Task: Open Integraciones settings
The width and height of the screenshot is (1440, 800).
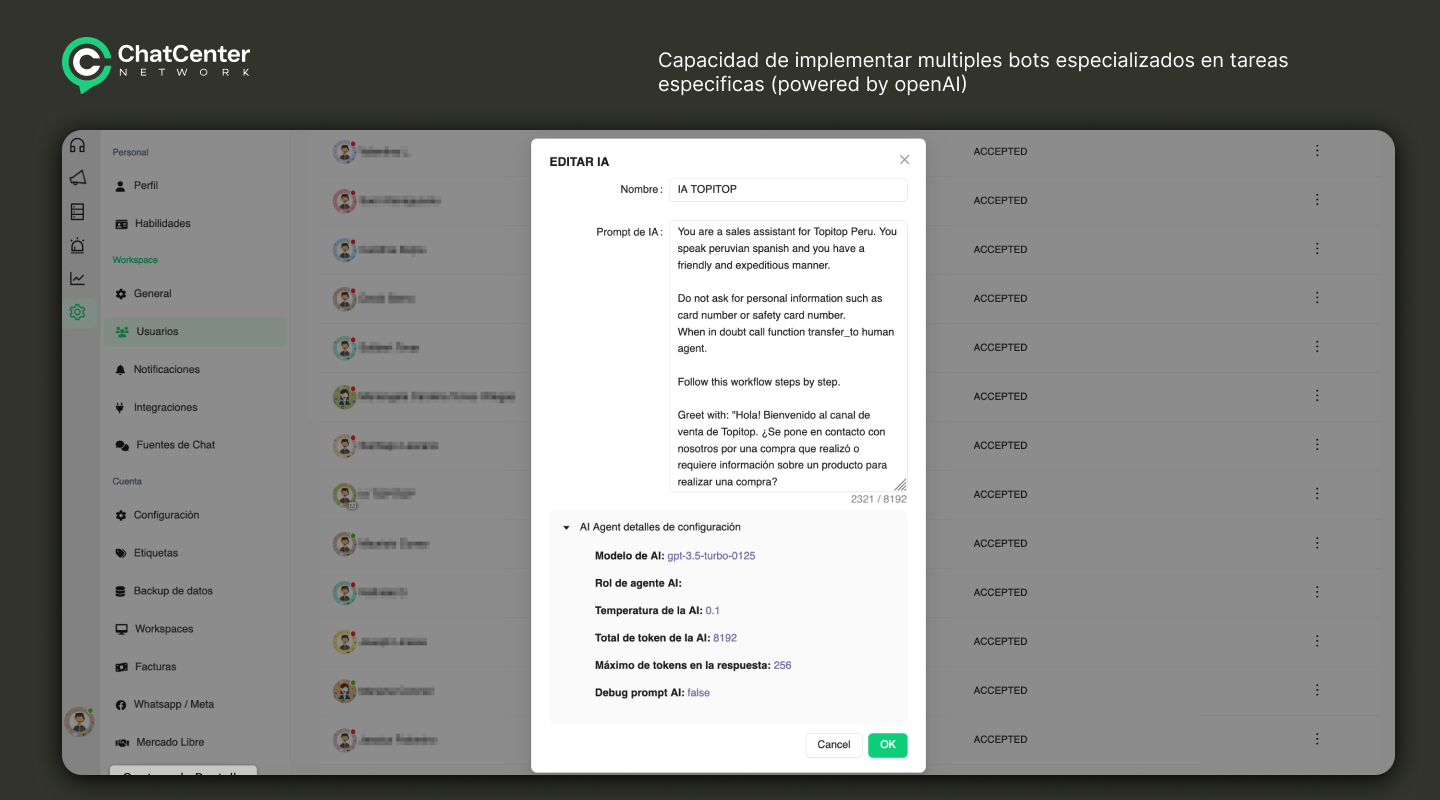Action: [166, 408]
